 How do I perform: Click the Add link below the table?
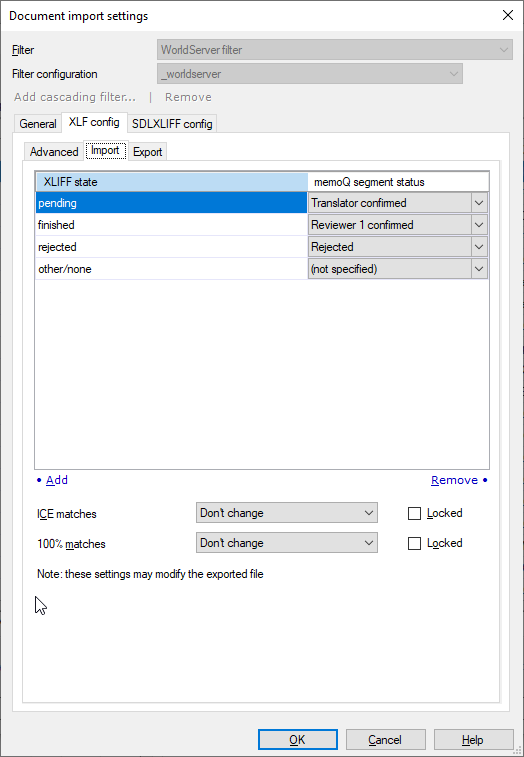pos(57,480)
